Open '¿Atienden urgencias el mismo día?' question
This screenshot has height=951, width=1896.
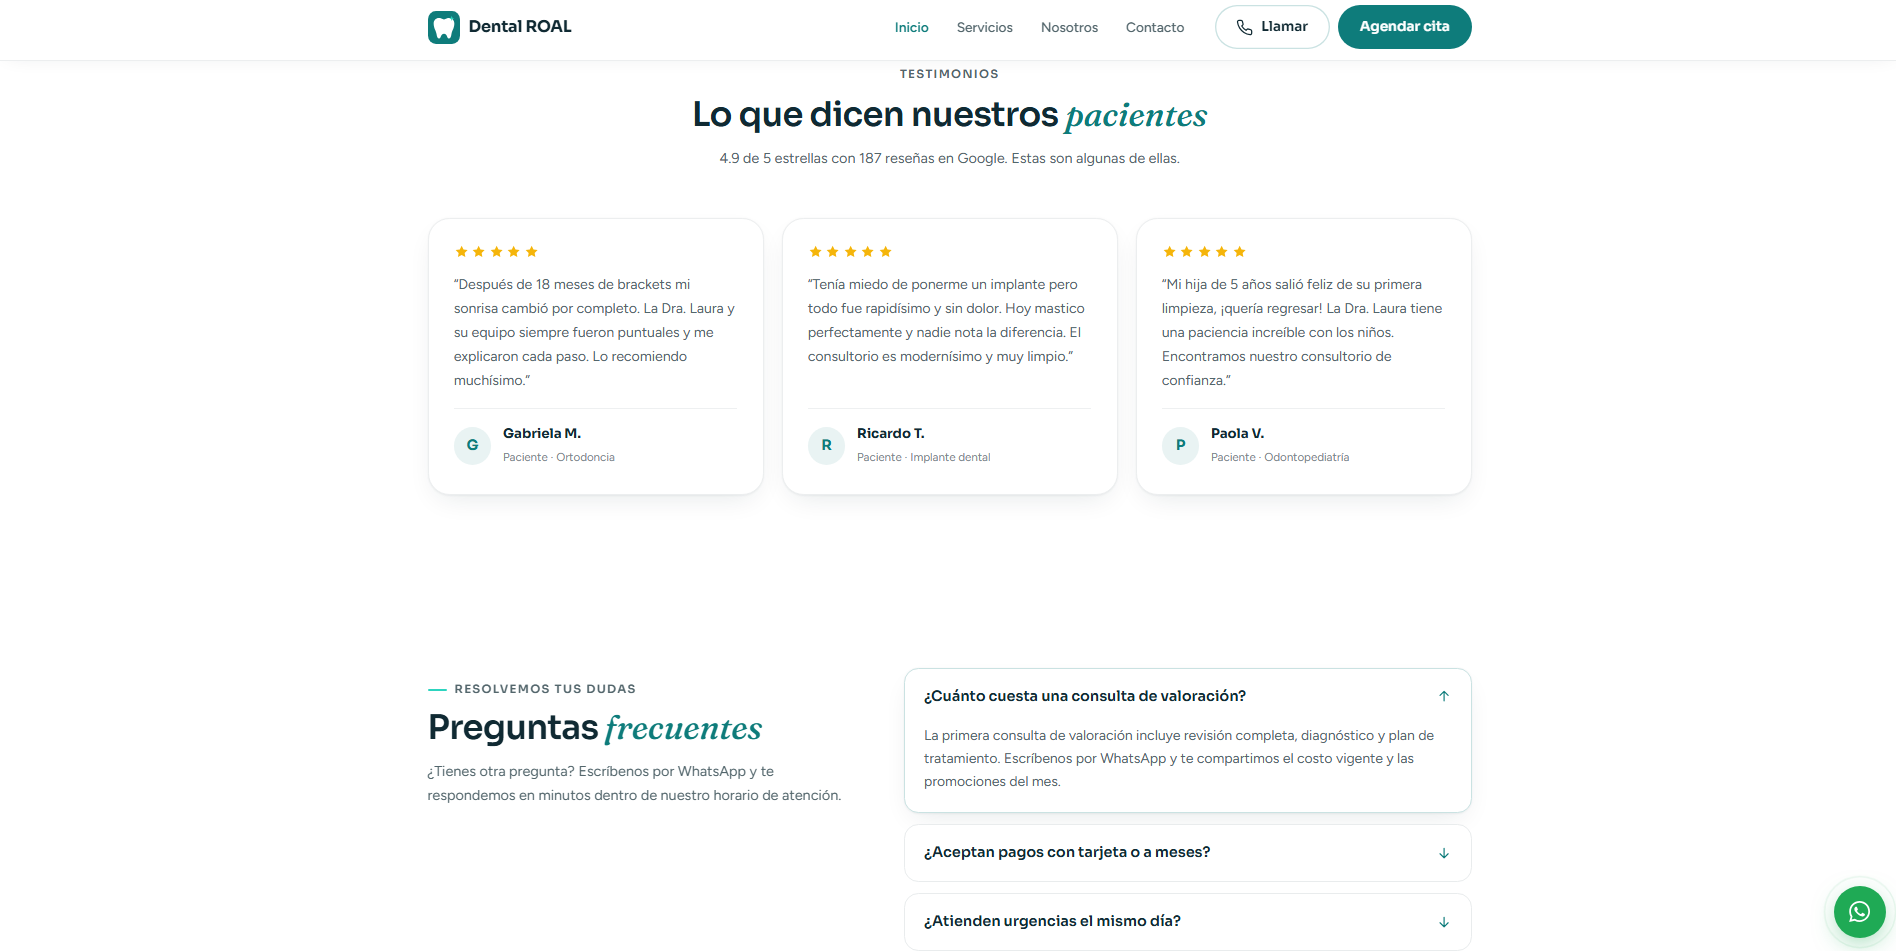[1187, 922]
